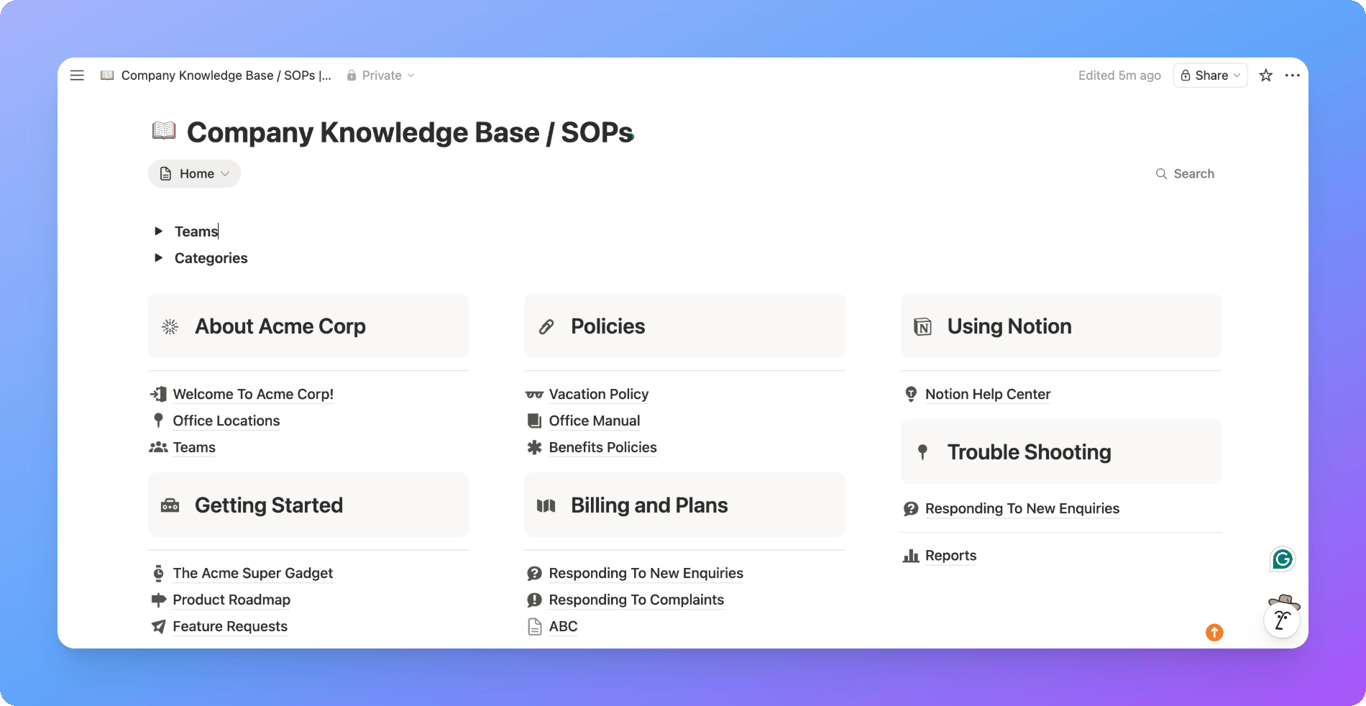Click the Welcome To Acme Corp door icon
The width and height of the screenshot is (1366, 706).
pyautogui.click(x=158, y=394)
